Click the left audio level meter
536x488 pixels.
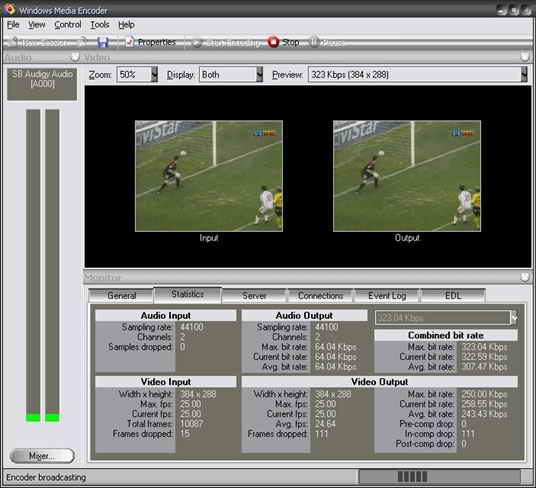(33, 266)
